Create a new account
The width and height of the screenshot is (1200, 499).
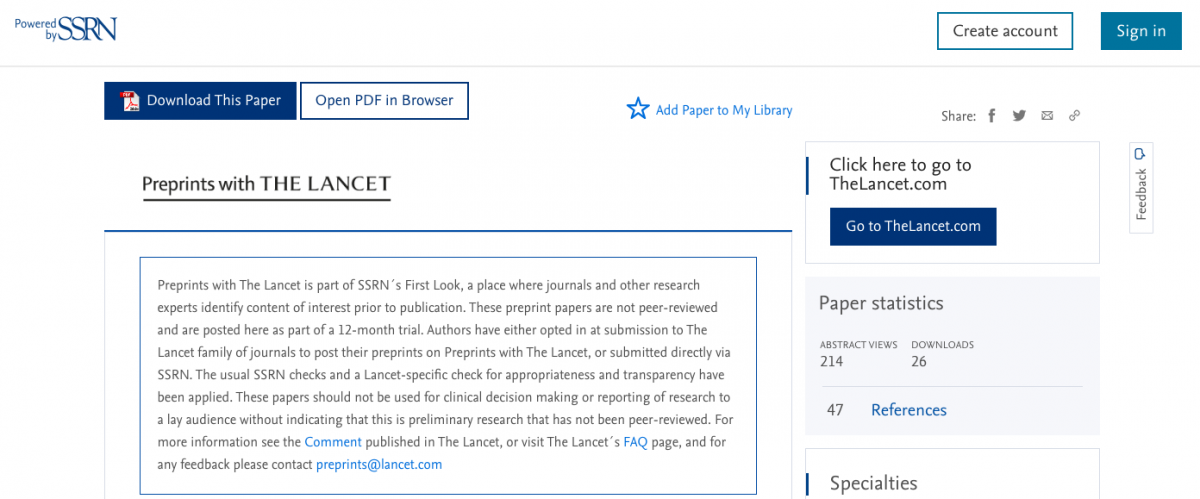(x=1005, y=31)
